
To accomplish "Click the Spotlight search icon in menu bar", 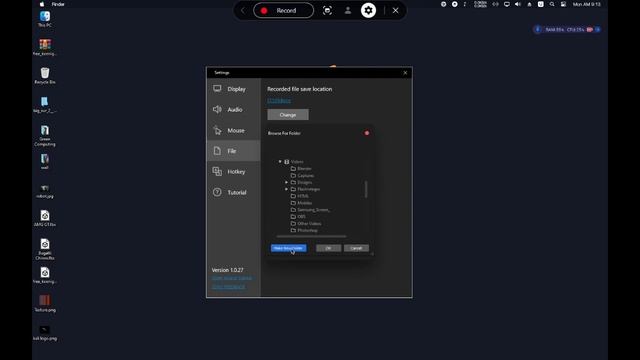I will click(x=552, y=4).
